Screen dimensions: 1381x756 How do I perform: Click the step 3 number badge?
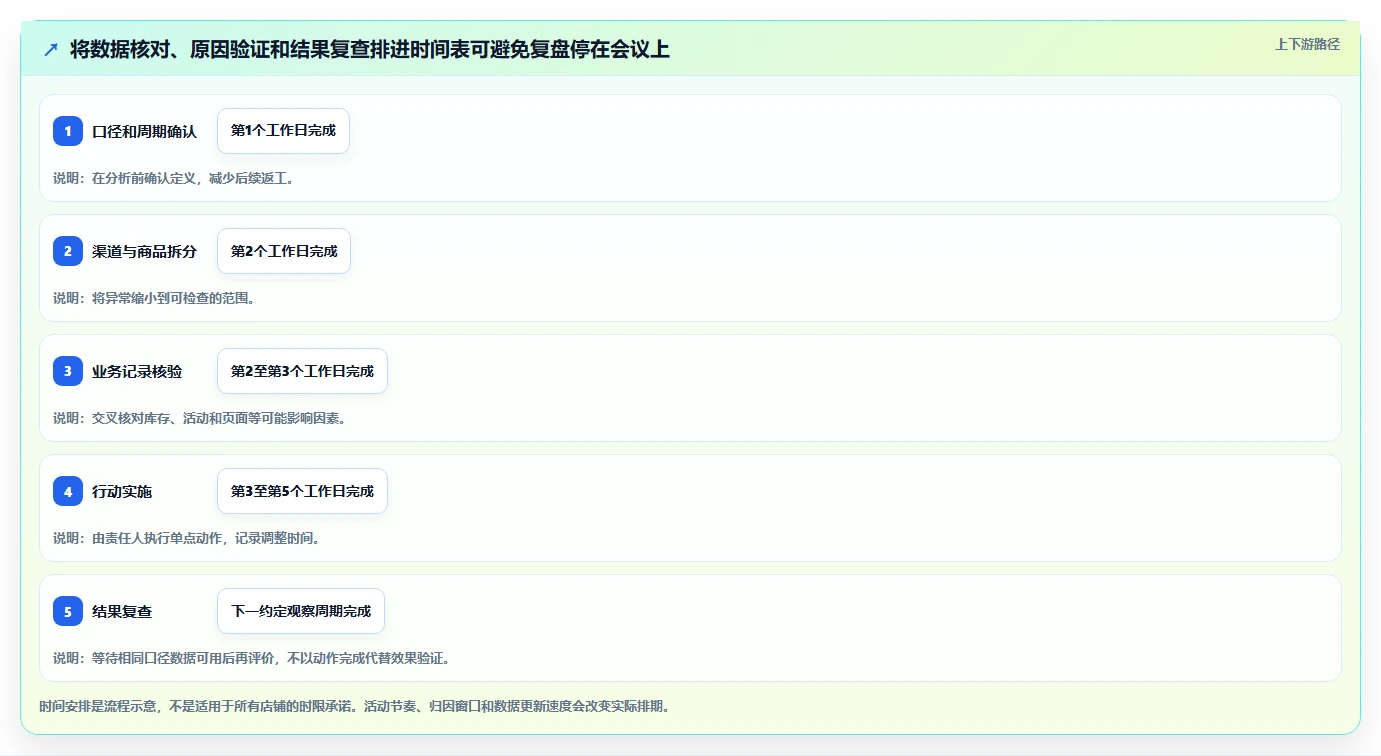[68, 371]
